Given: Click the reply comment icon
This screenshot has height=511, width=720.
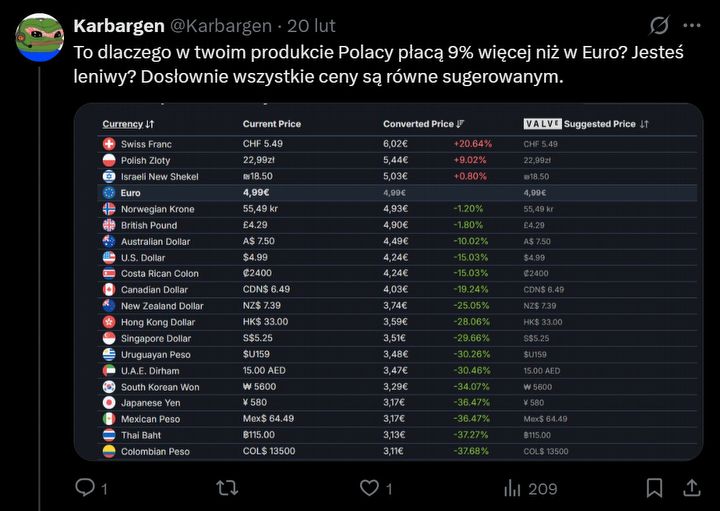Looking at the screenshot, I should 85,488.
